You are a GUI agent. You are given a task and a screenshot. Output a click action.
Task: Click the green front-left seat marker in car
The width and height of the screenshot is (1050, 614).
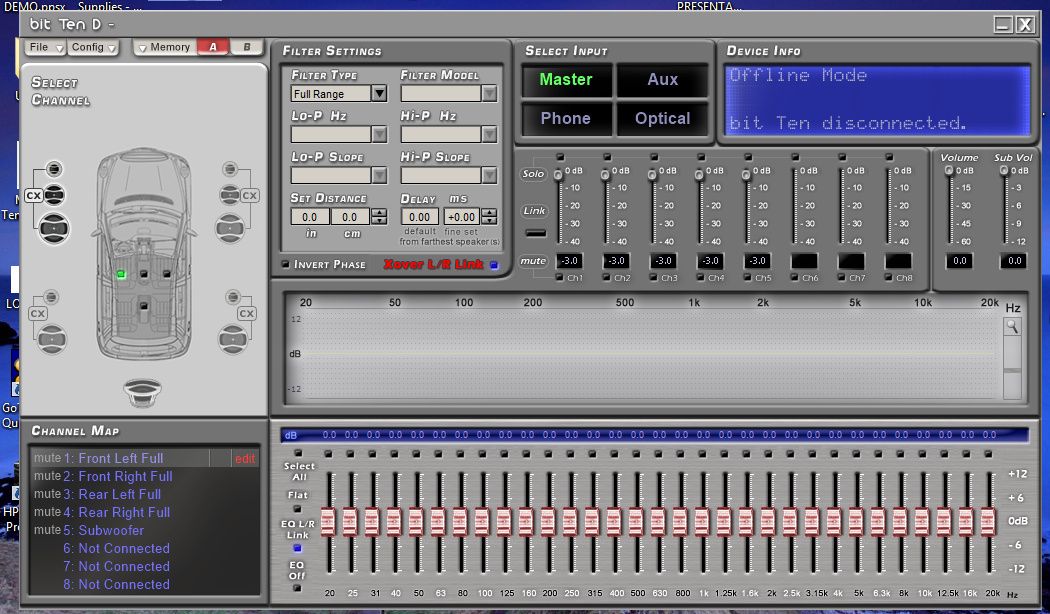coord(120,274)
